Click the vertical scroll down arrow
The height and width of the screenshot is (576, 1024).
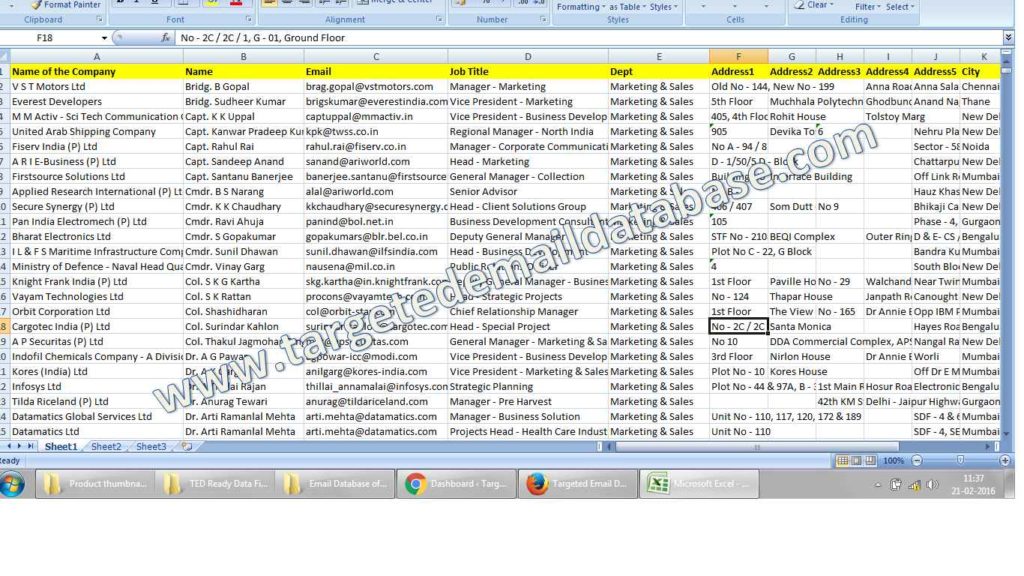click(1006, 433)
